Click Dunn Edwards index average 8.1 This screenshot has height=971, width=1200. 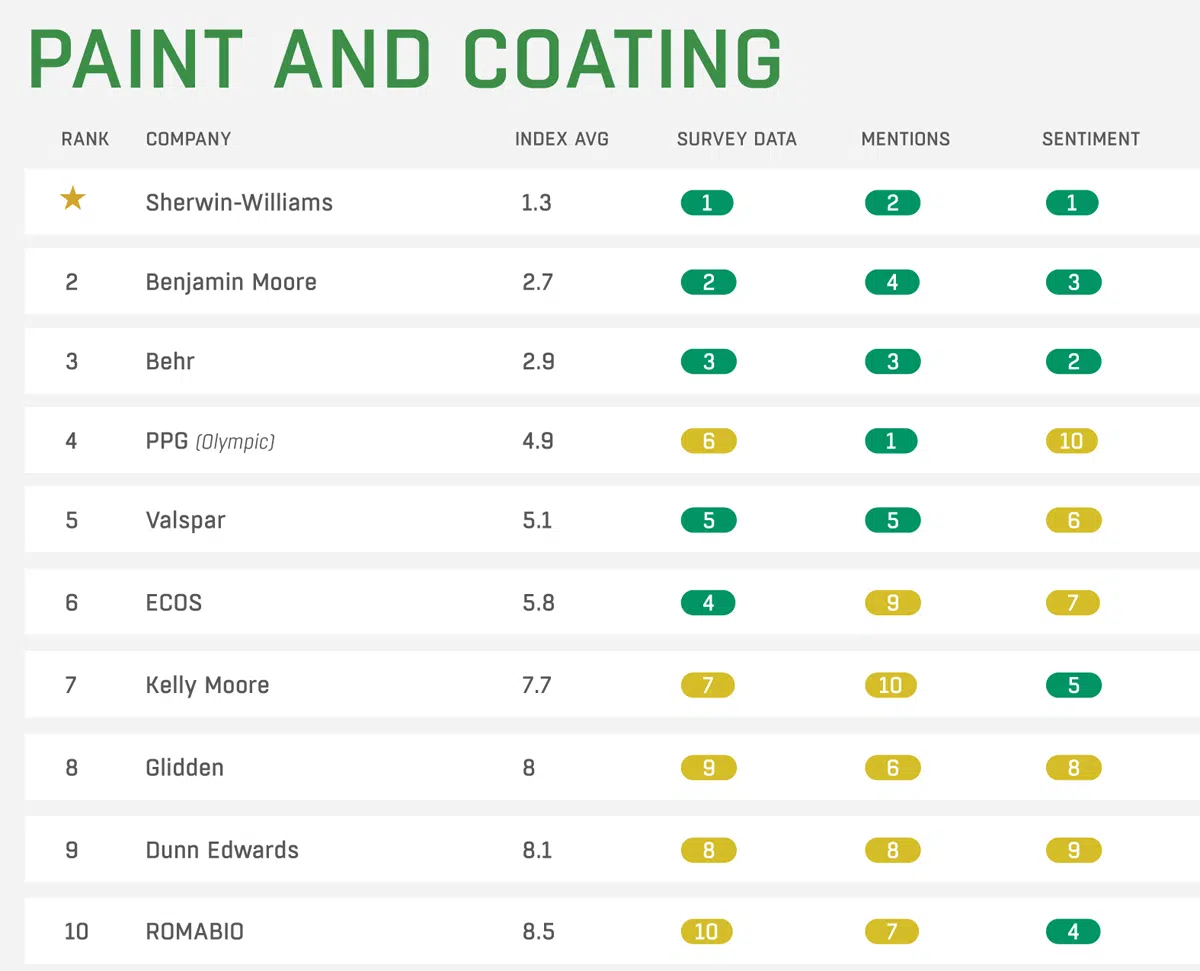point(536,850)
